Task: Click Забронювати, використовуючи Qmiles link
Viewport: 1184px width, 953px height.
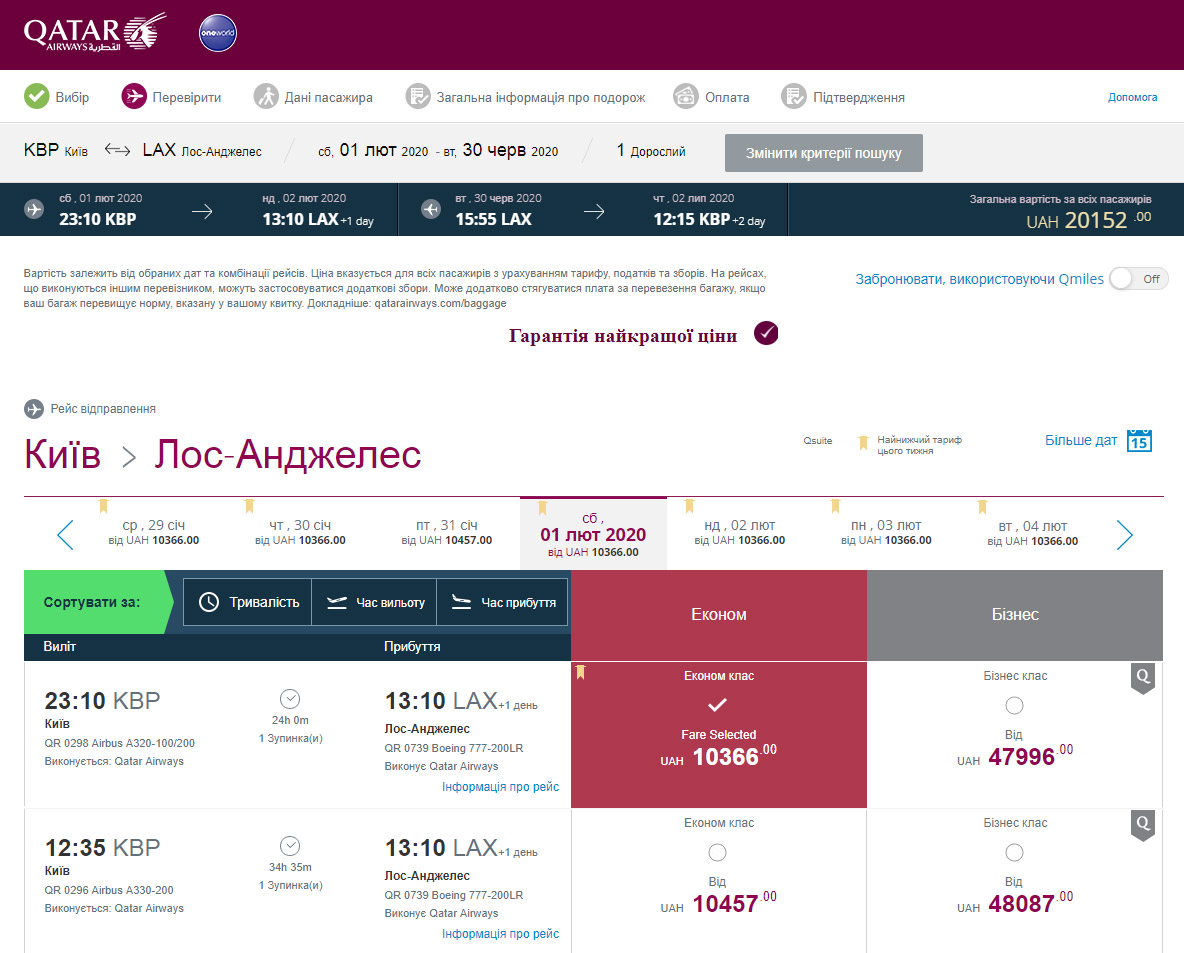Action: coord(979,279)
